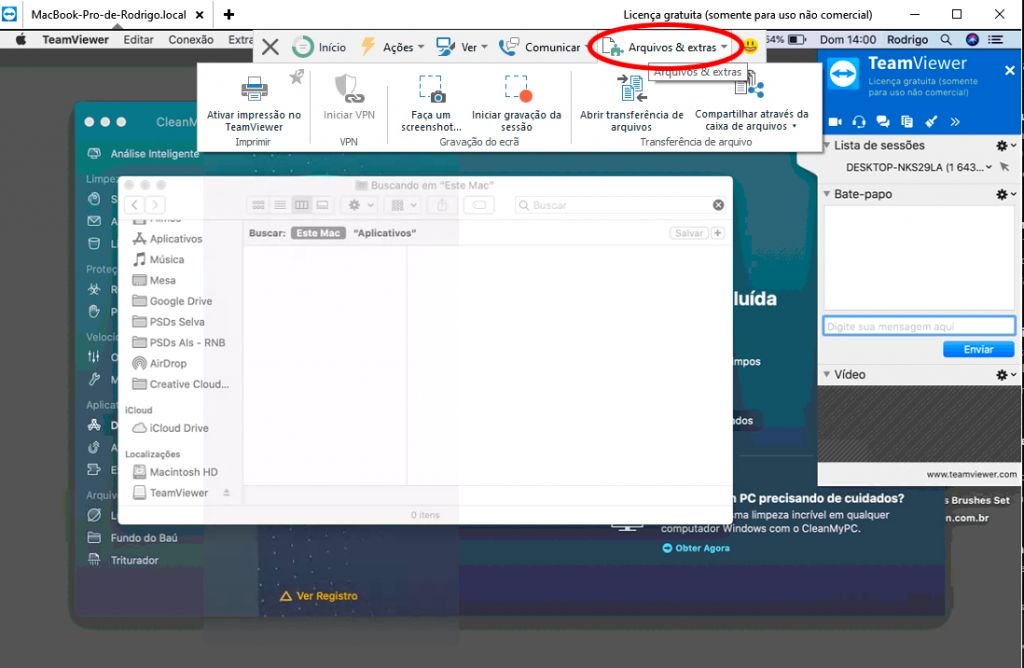Click the Spotlight search icon in Mac menu bar
Image resolution: width=1024 pixels, height=668 pixels.
coord(946,40)
